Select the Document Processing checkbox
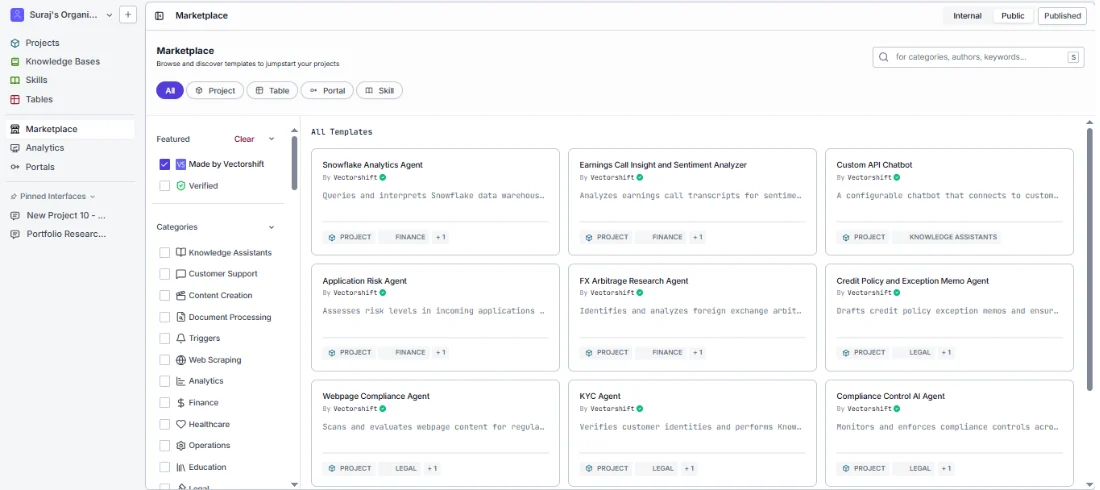This screenshot has width=1100, height=490. 165,317
